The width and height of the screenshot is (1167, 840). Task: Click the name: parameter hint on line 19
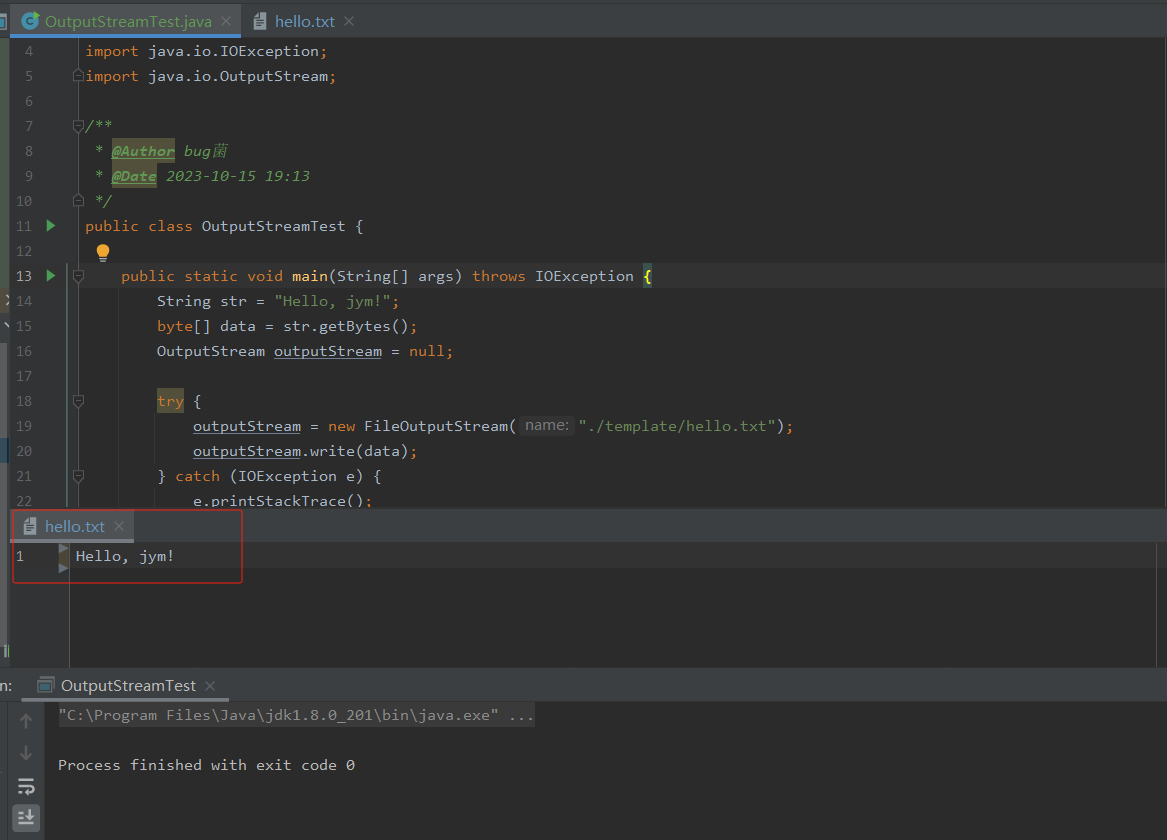[547, 426]
